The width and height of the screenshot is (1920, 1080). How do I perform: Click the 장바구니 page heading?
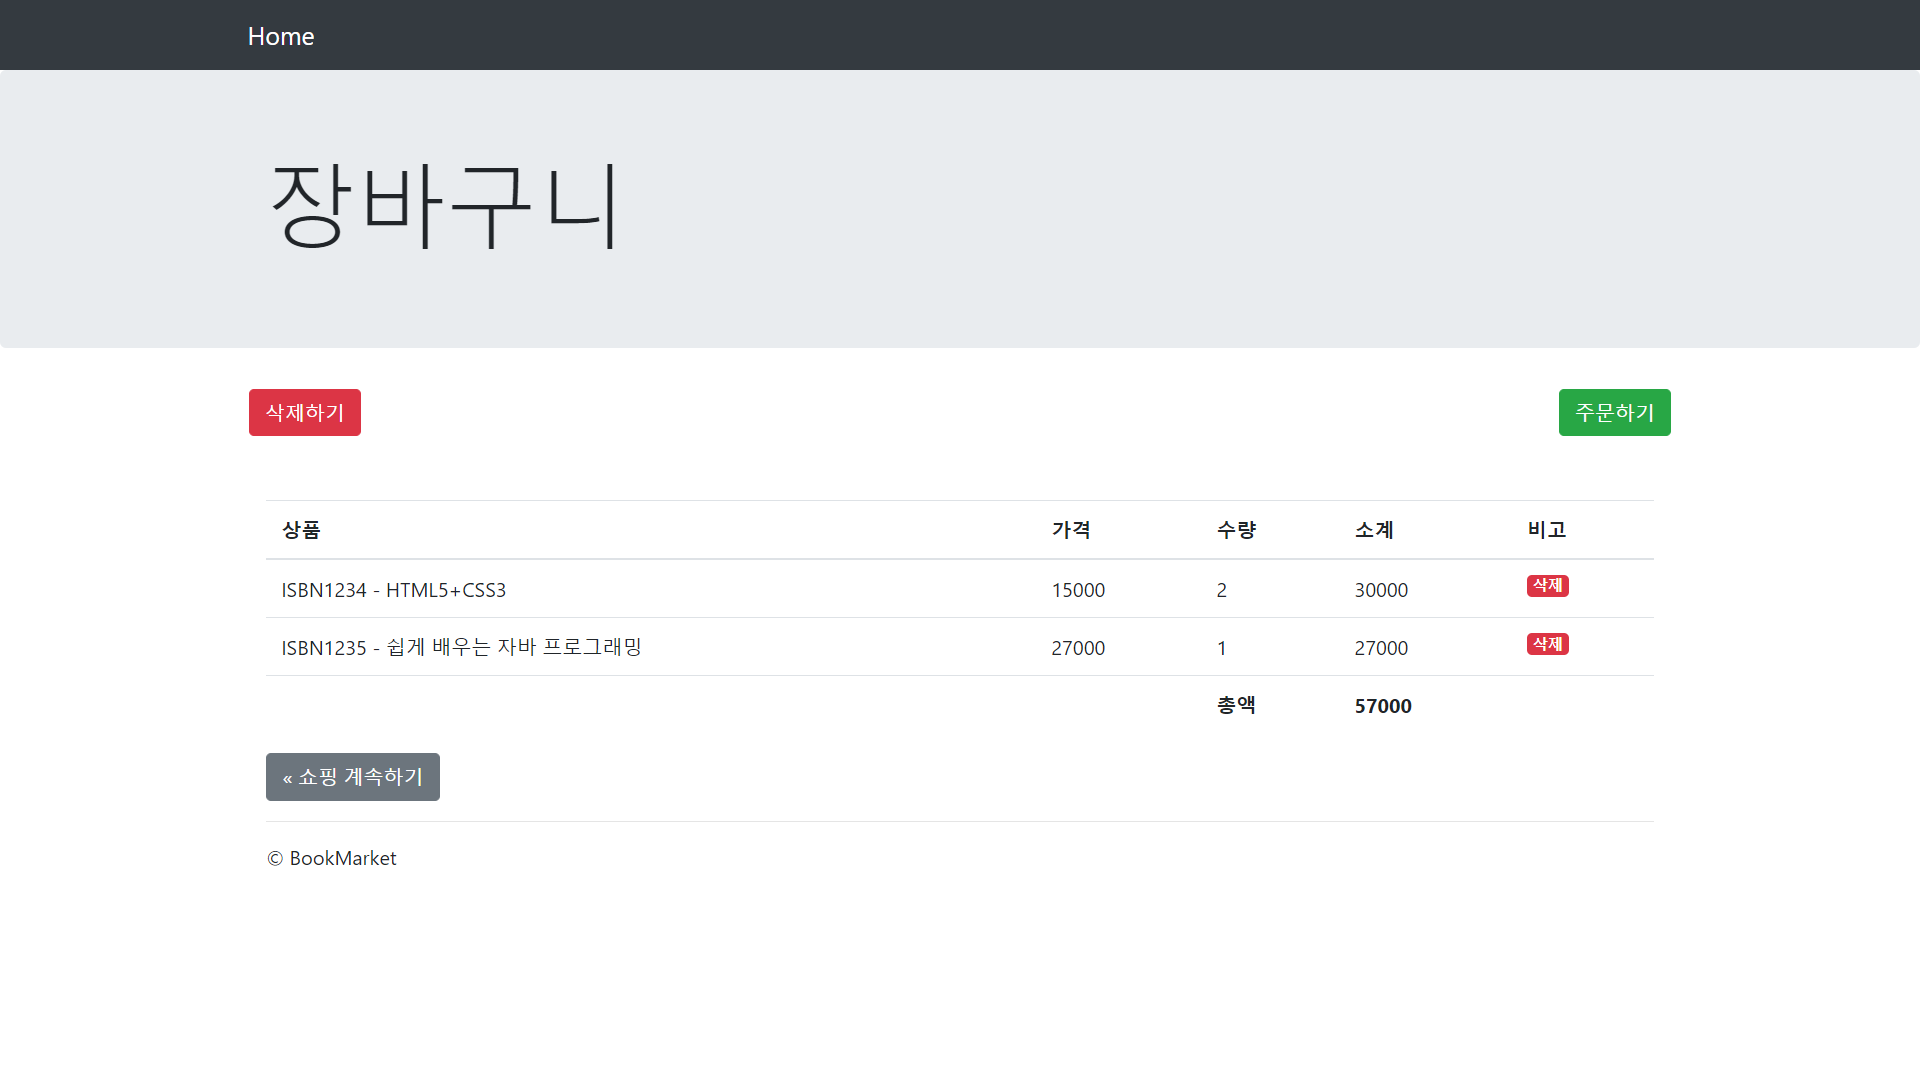point(446,206)
